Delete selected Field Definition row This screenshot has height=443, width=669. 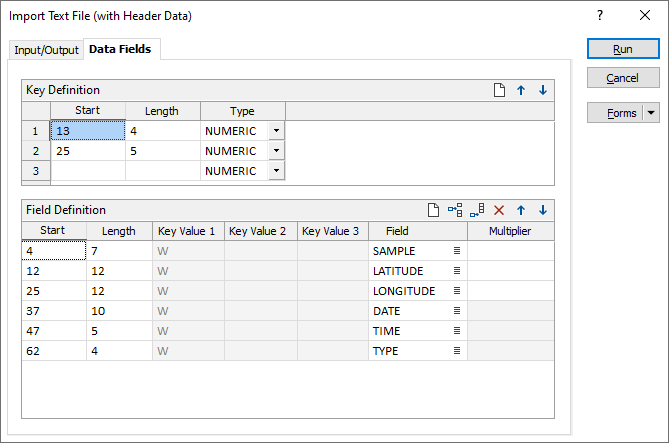click(499, 210)
